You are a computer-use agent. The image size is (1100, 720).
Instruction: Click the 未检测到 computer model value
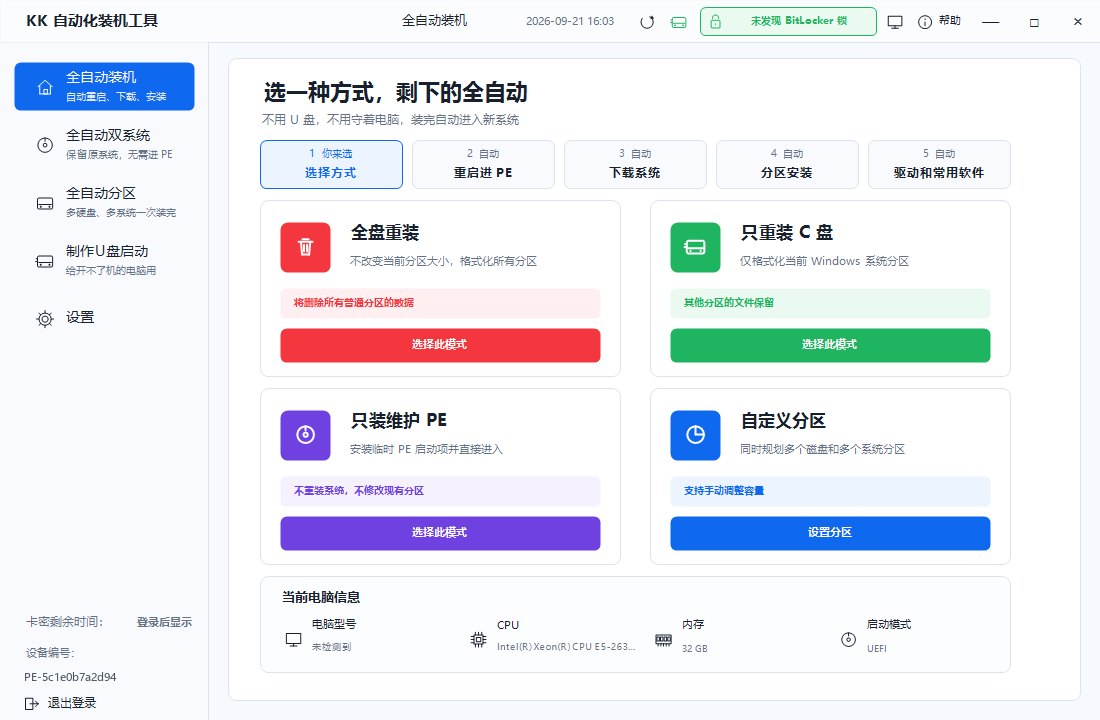pyautogui.click(x=331, y=647)
